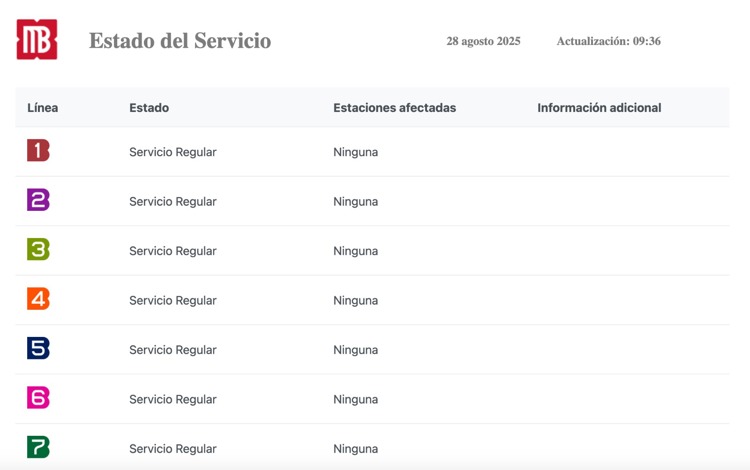Click Servicio Regular status for Line 4
750x470 pixels.
pos(173,300)
